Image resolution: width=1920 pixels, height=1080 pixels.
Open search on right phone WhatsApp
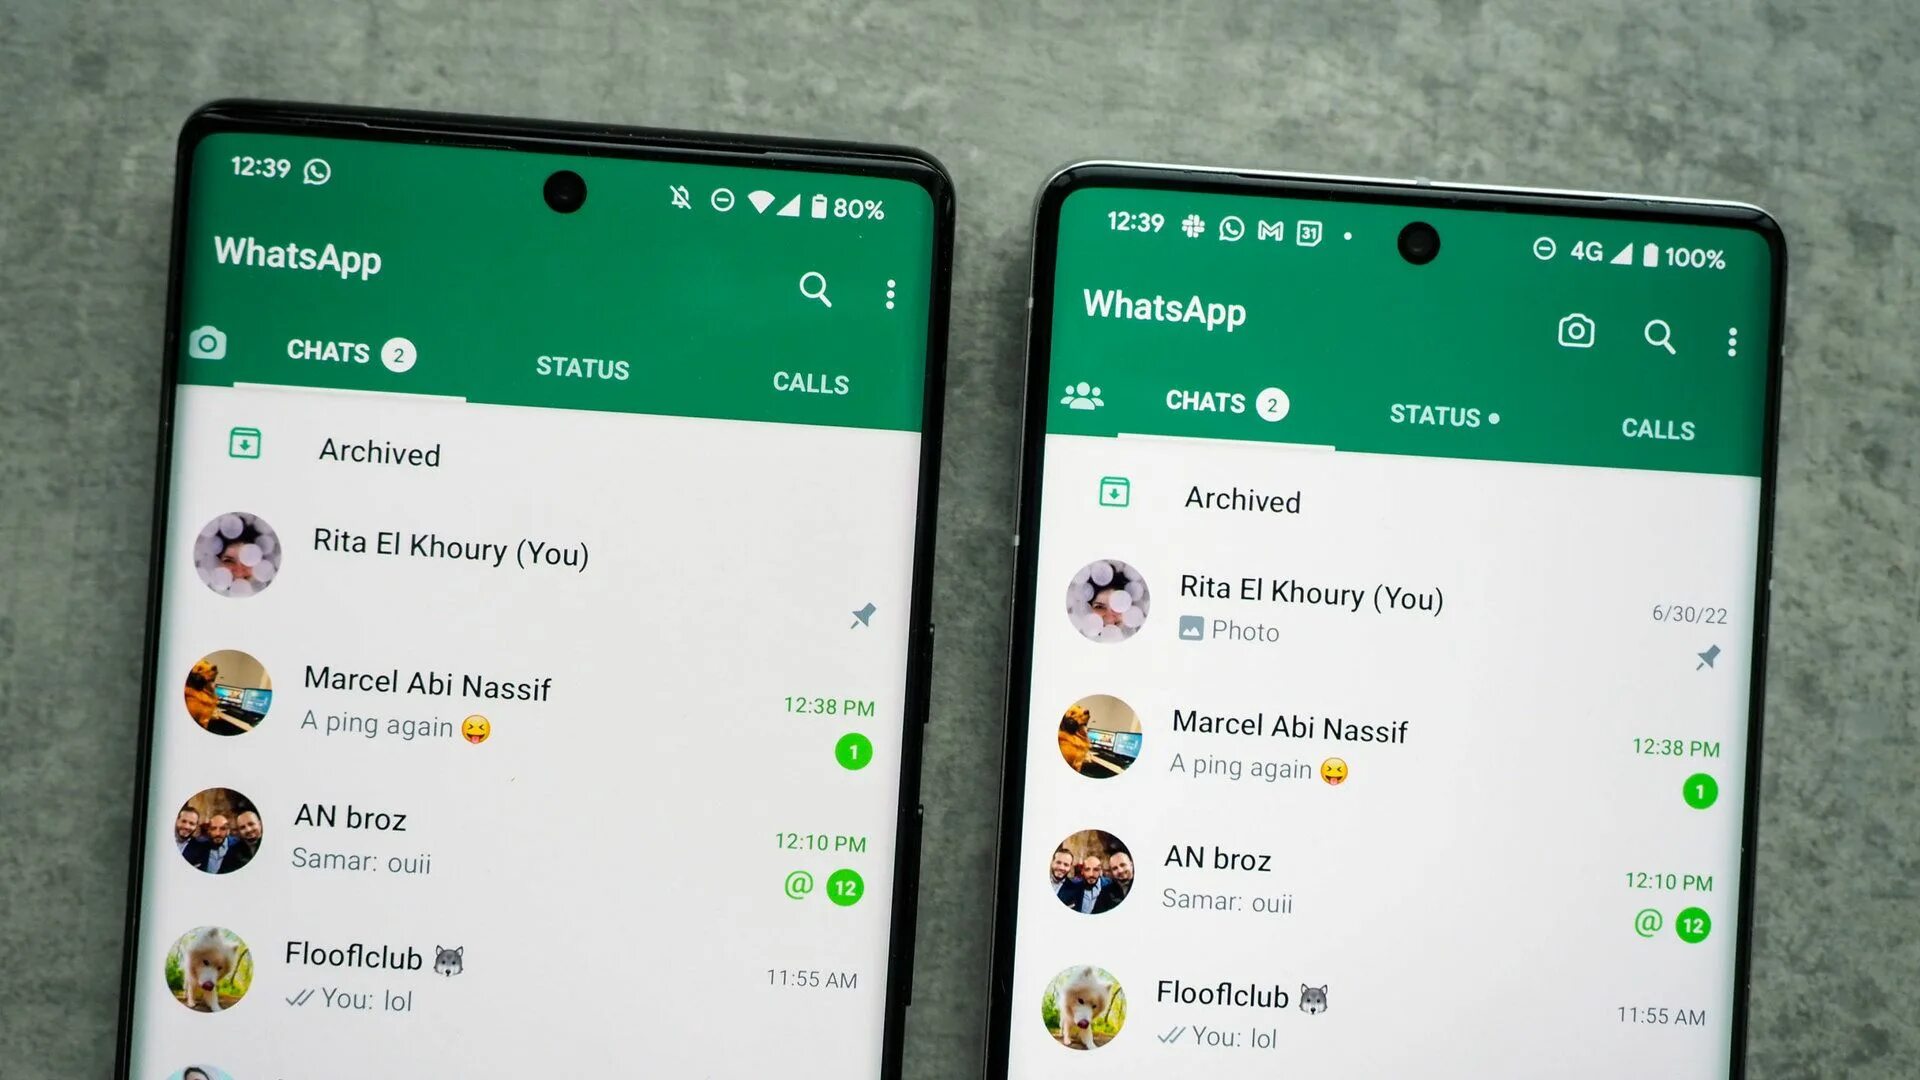[x=1660, y=334]
